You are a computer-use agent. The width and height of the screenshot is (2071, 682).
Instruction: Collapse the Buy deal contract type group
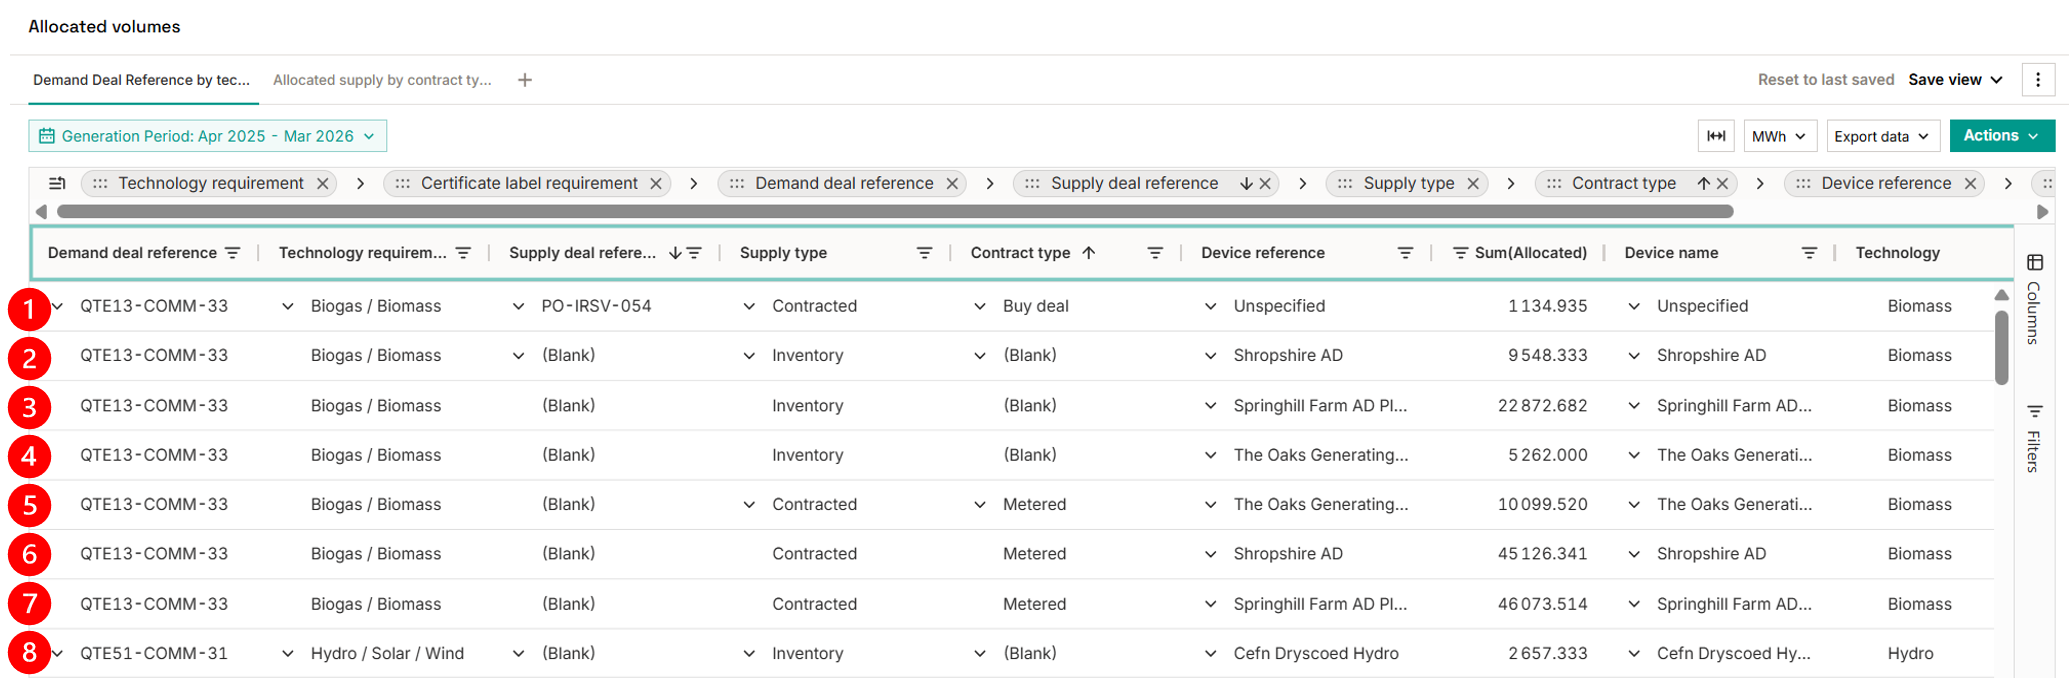(980, 306)
